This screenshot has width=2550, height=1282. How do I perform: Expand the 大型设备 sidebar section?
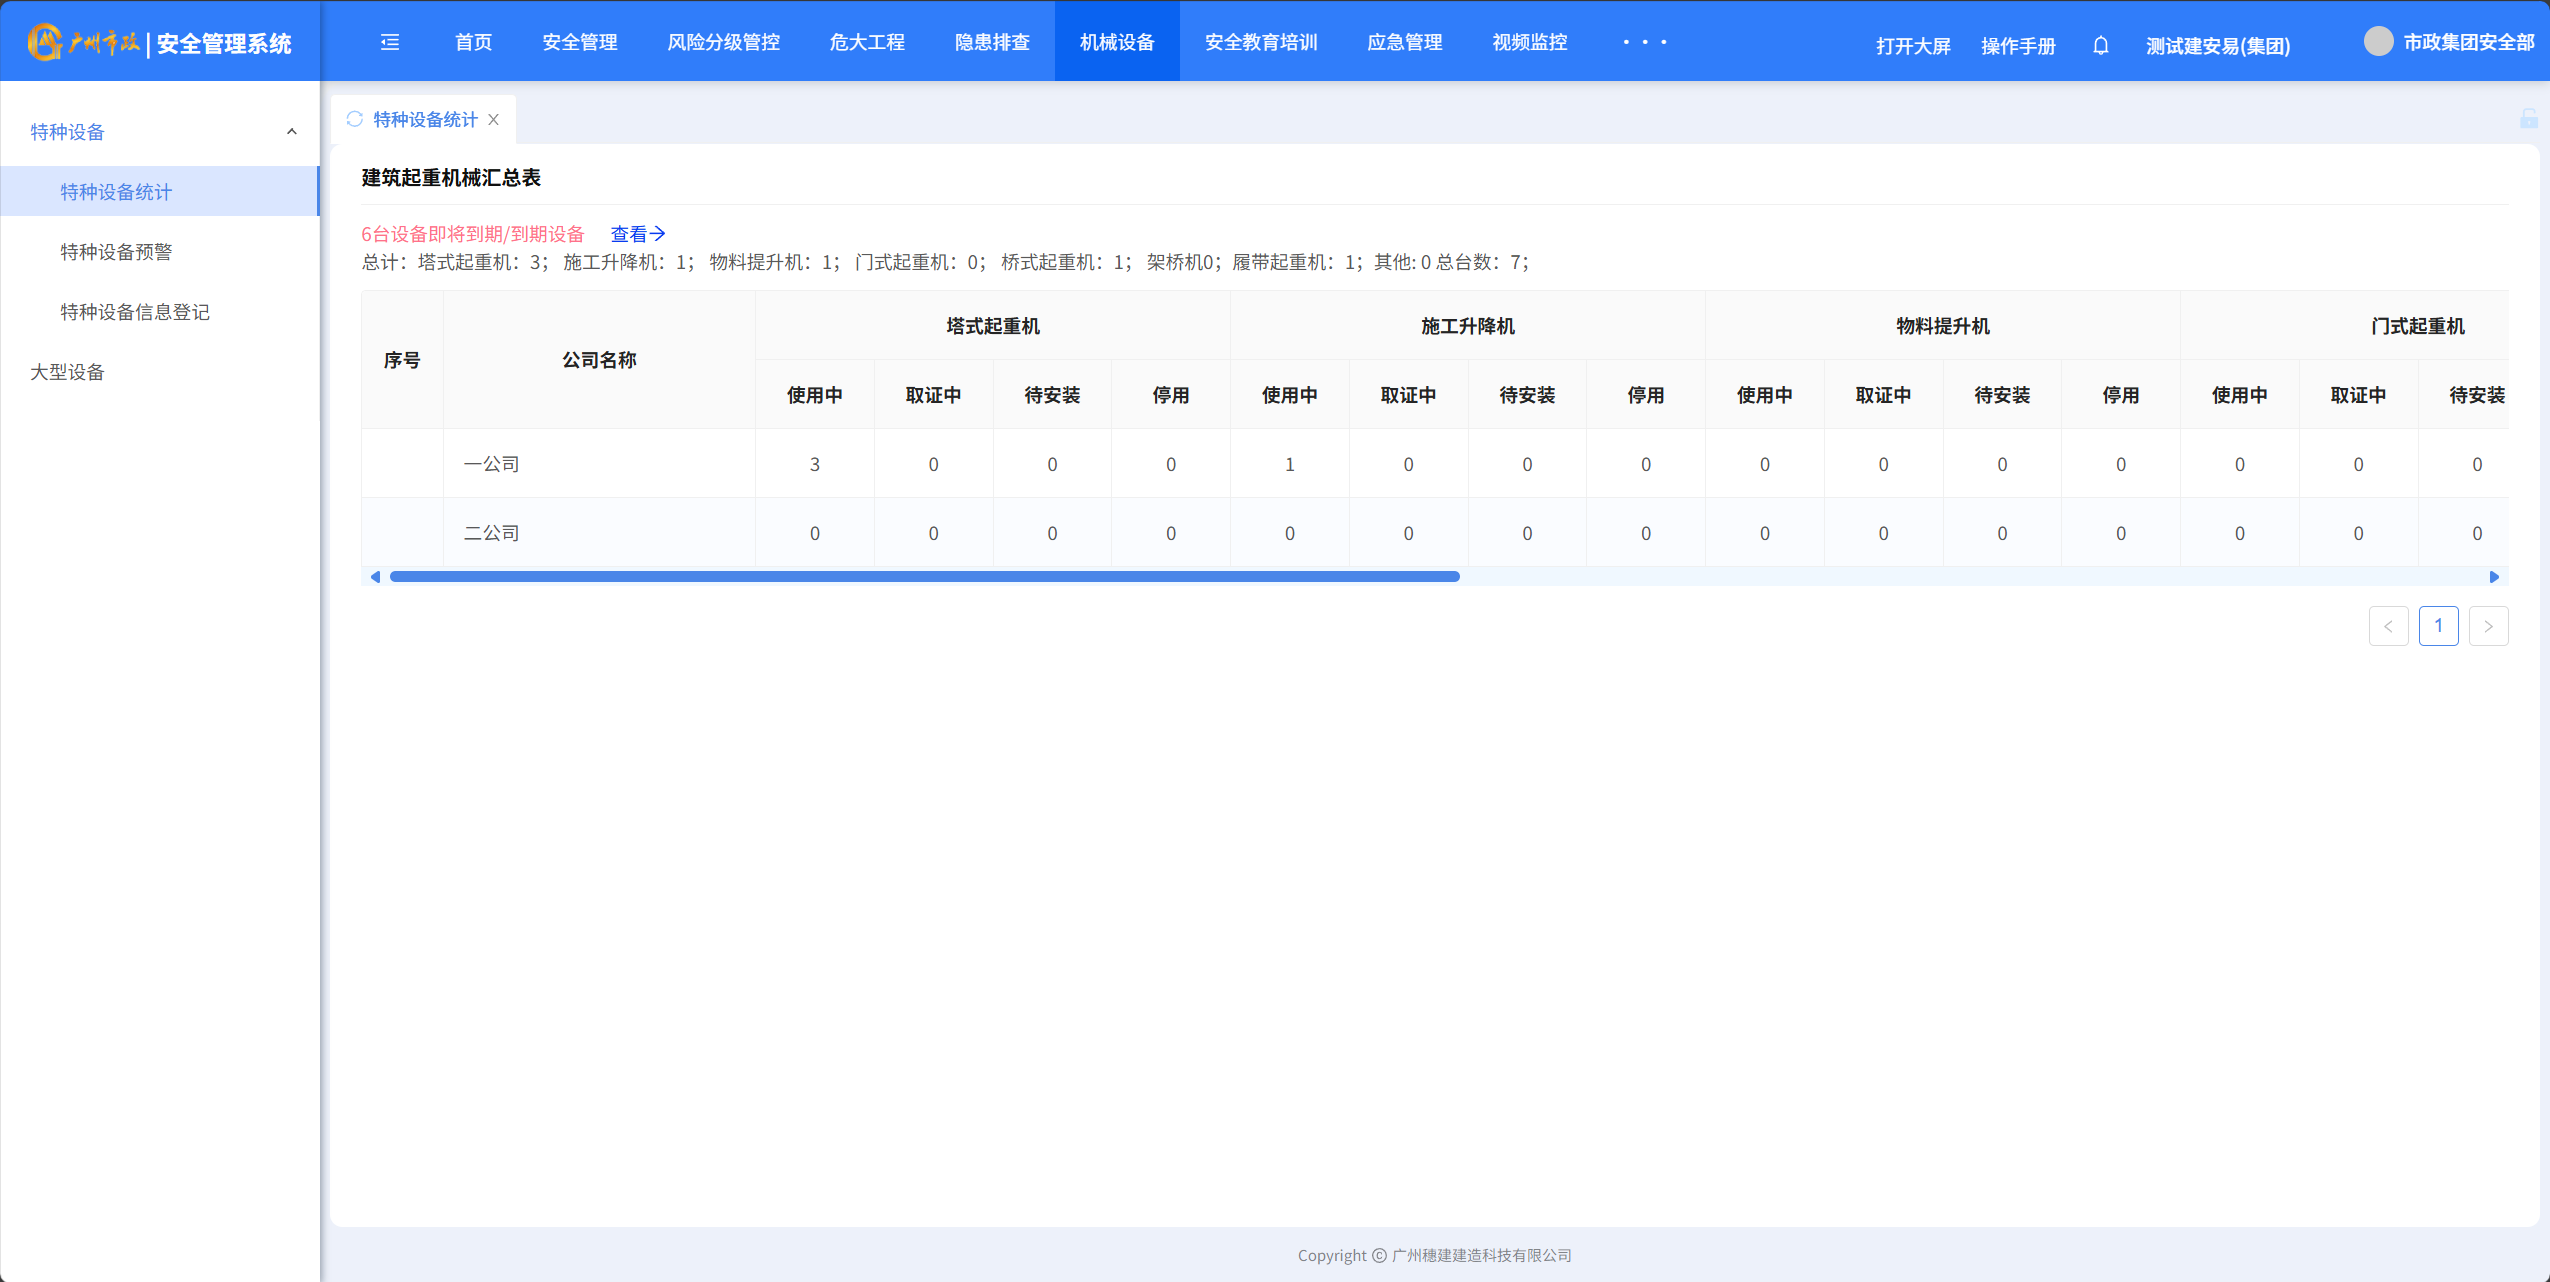coord(67,372)
